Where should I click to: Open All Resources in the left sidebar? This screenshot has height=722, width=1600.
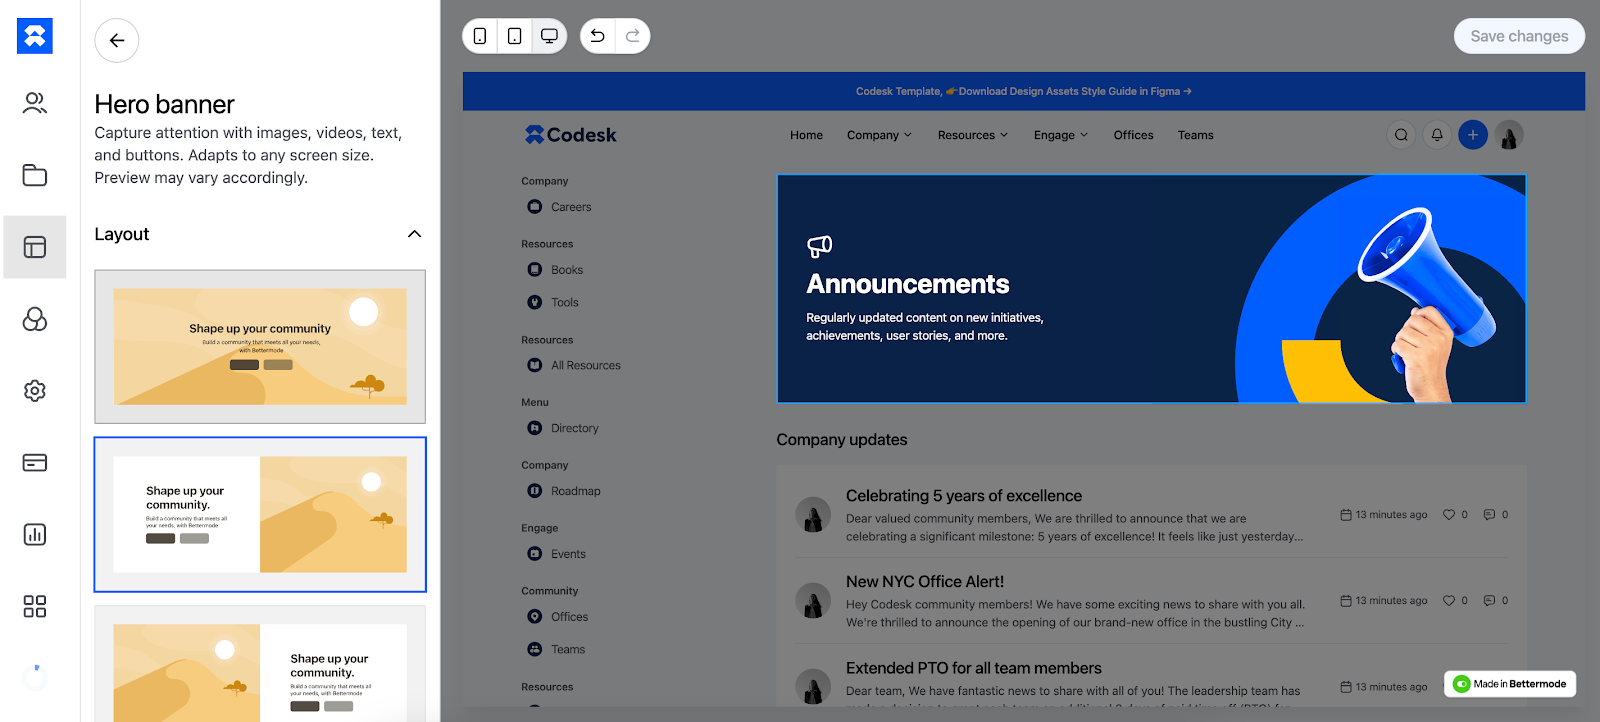[574, 365]
